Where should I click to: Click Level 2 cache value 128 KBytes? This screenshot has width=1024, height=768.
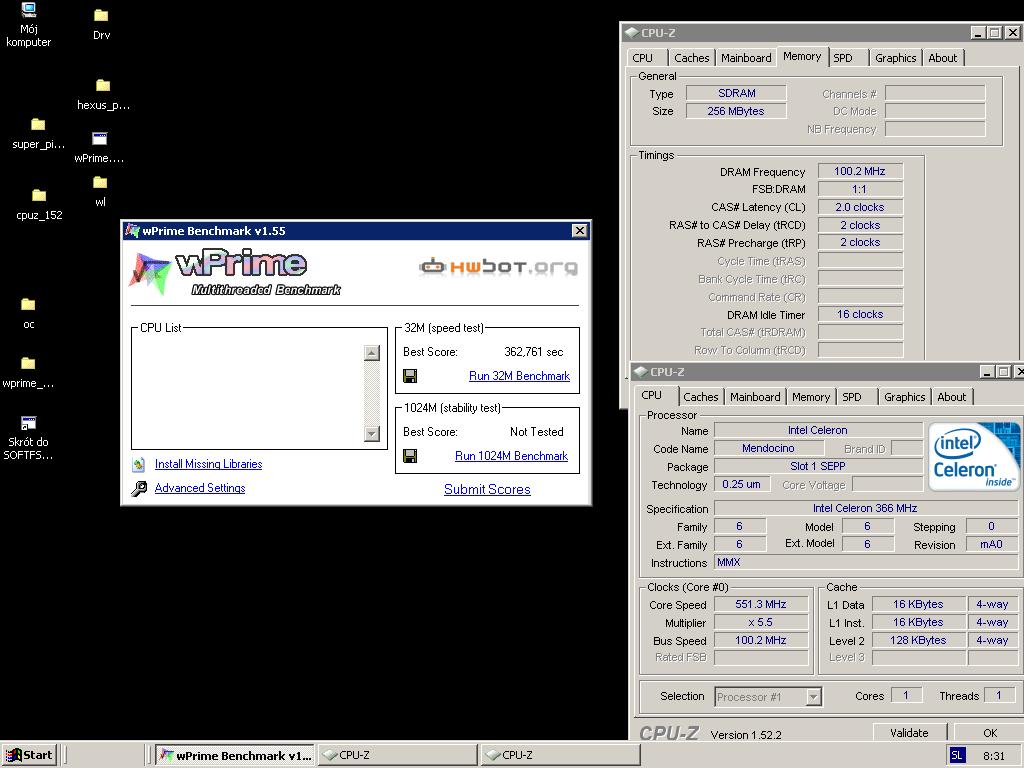(x=918, y=640)
